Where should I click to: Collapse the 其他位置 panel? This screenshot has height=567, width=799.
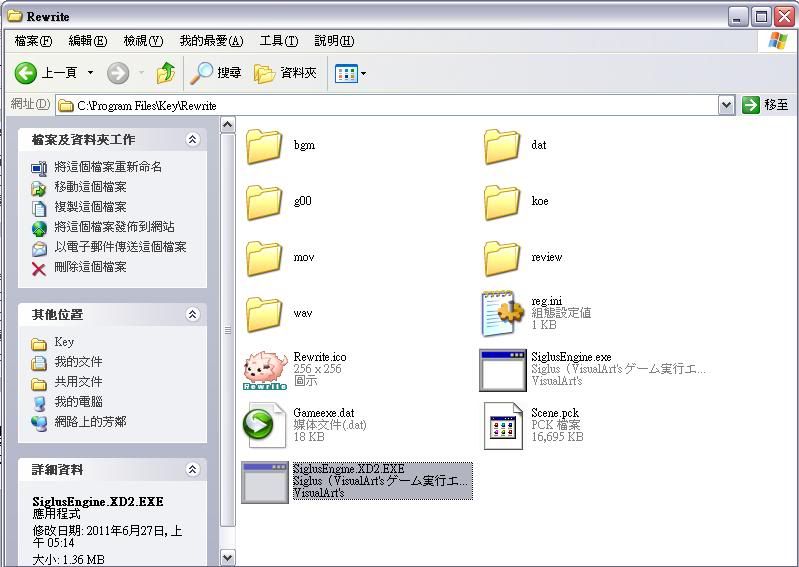192,315
